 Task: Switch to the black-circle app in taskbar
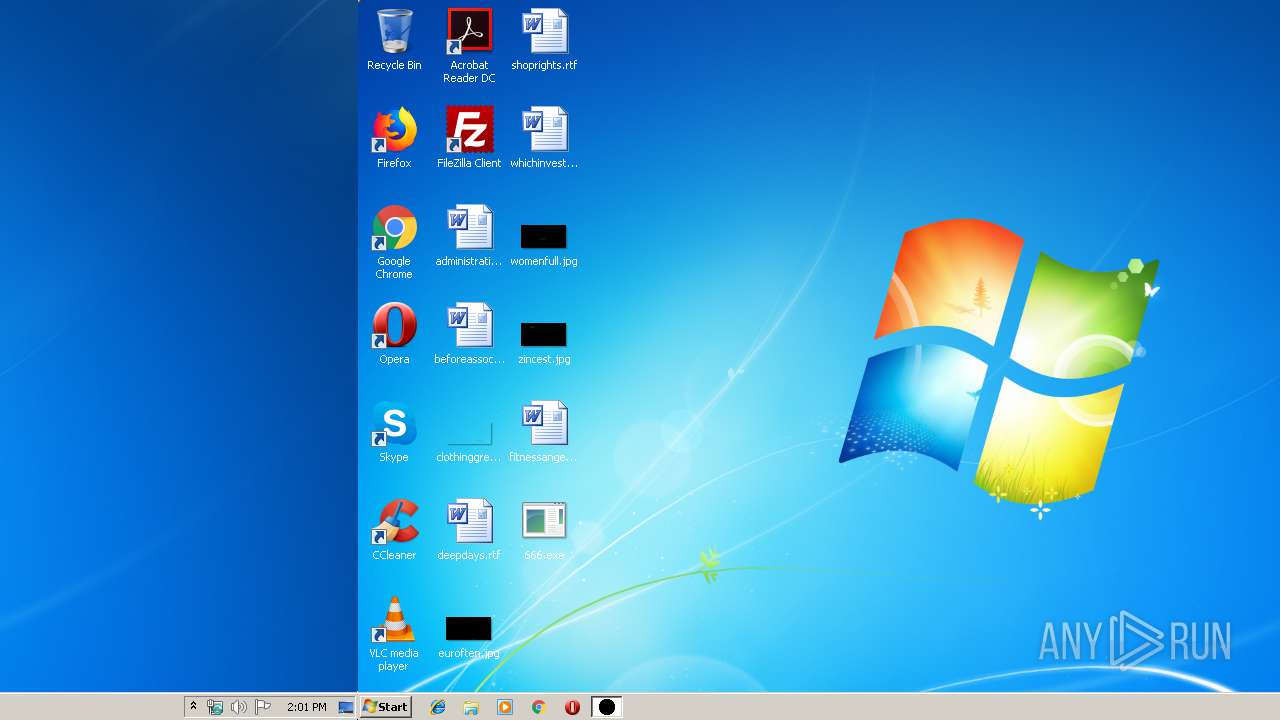pyautogui.click(x=607, y=707)
